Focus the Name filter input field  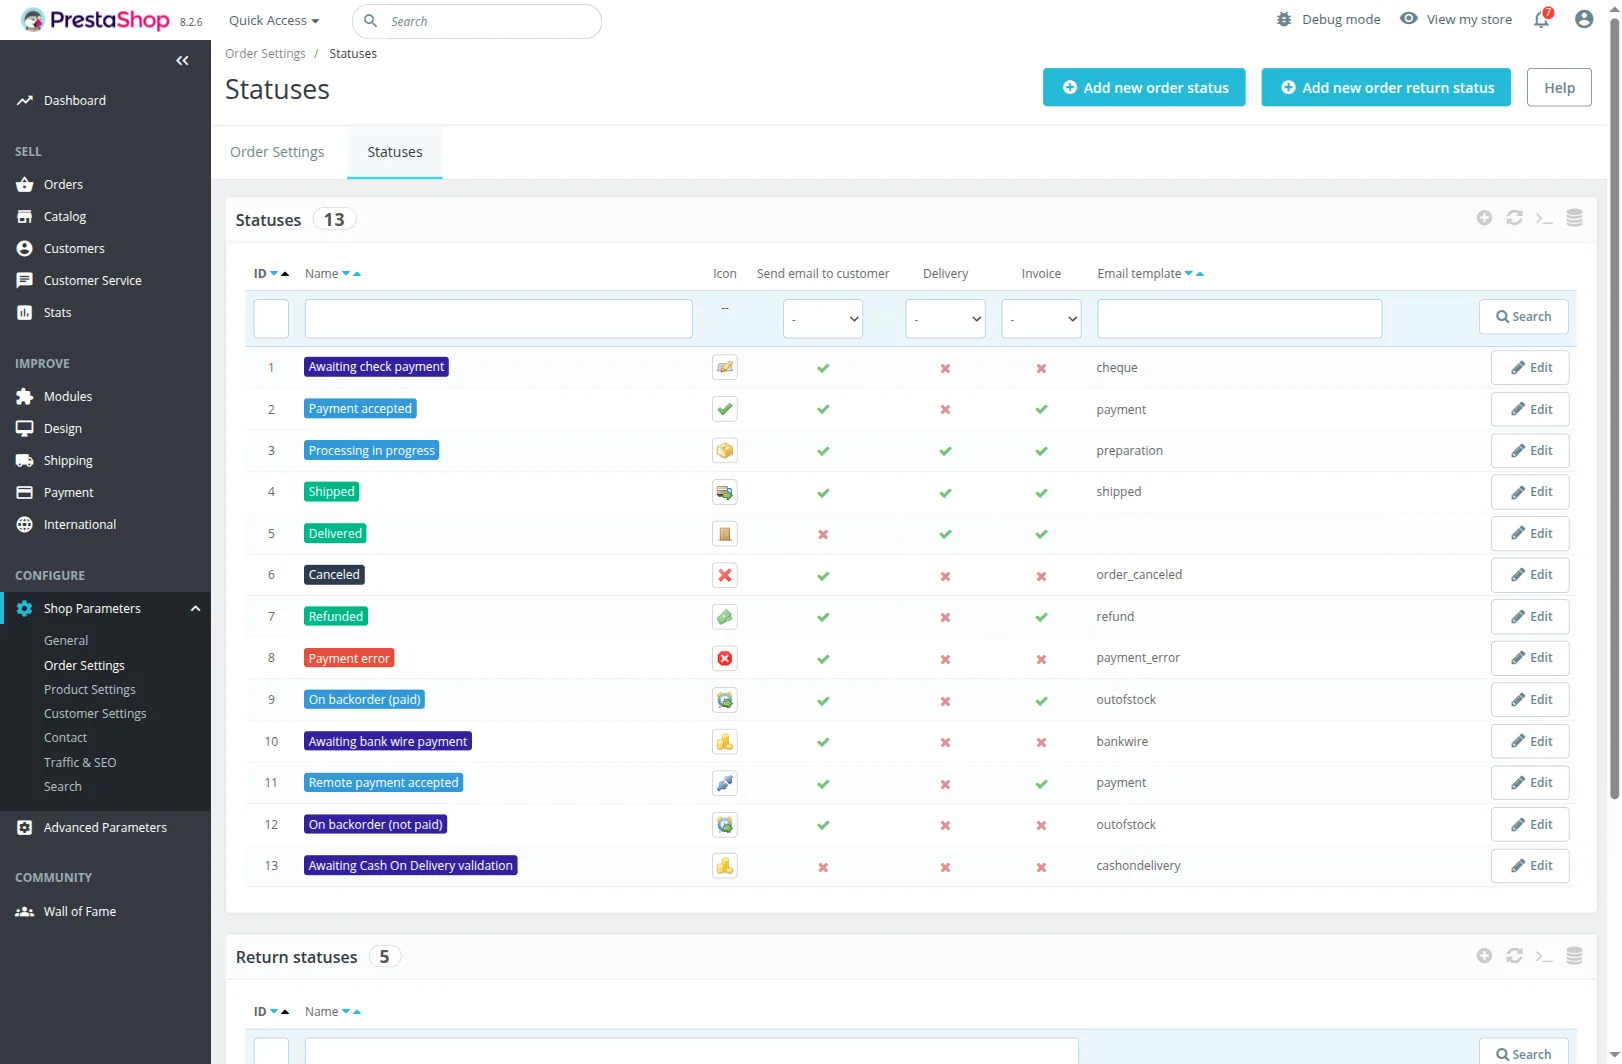click(x=498, y=319)
